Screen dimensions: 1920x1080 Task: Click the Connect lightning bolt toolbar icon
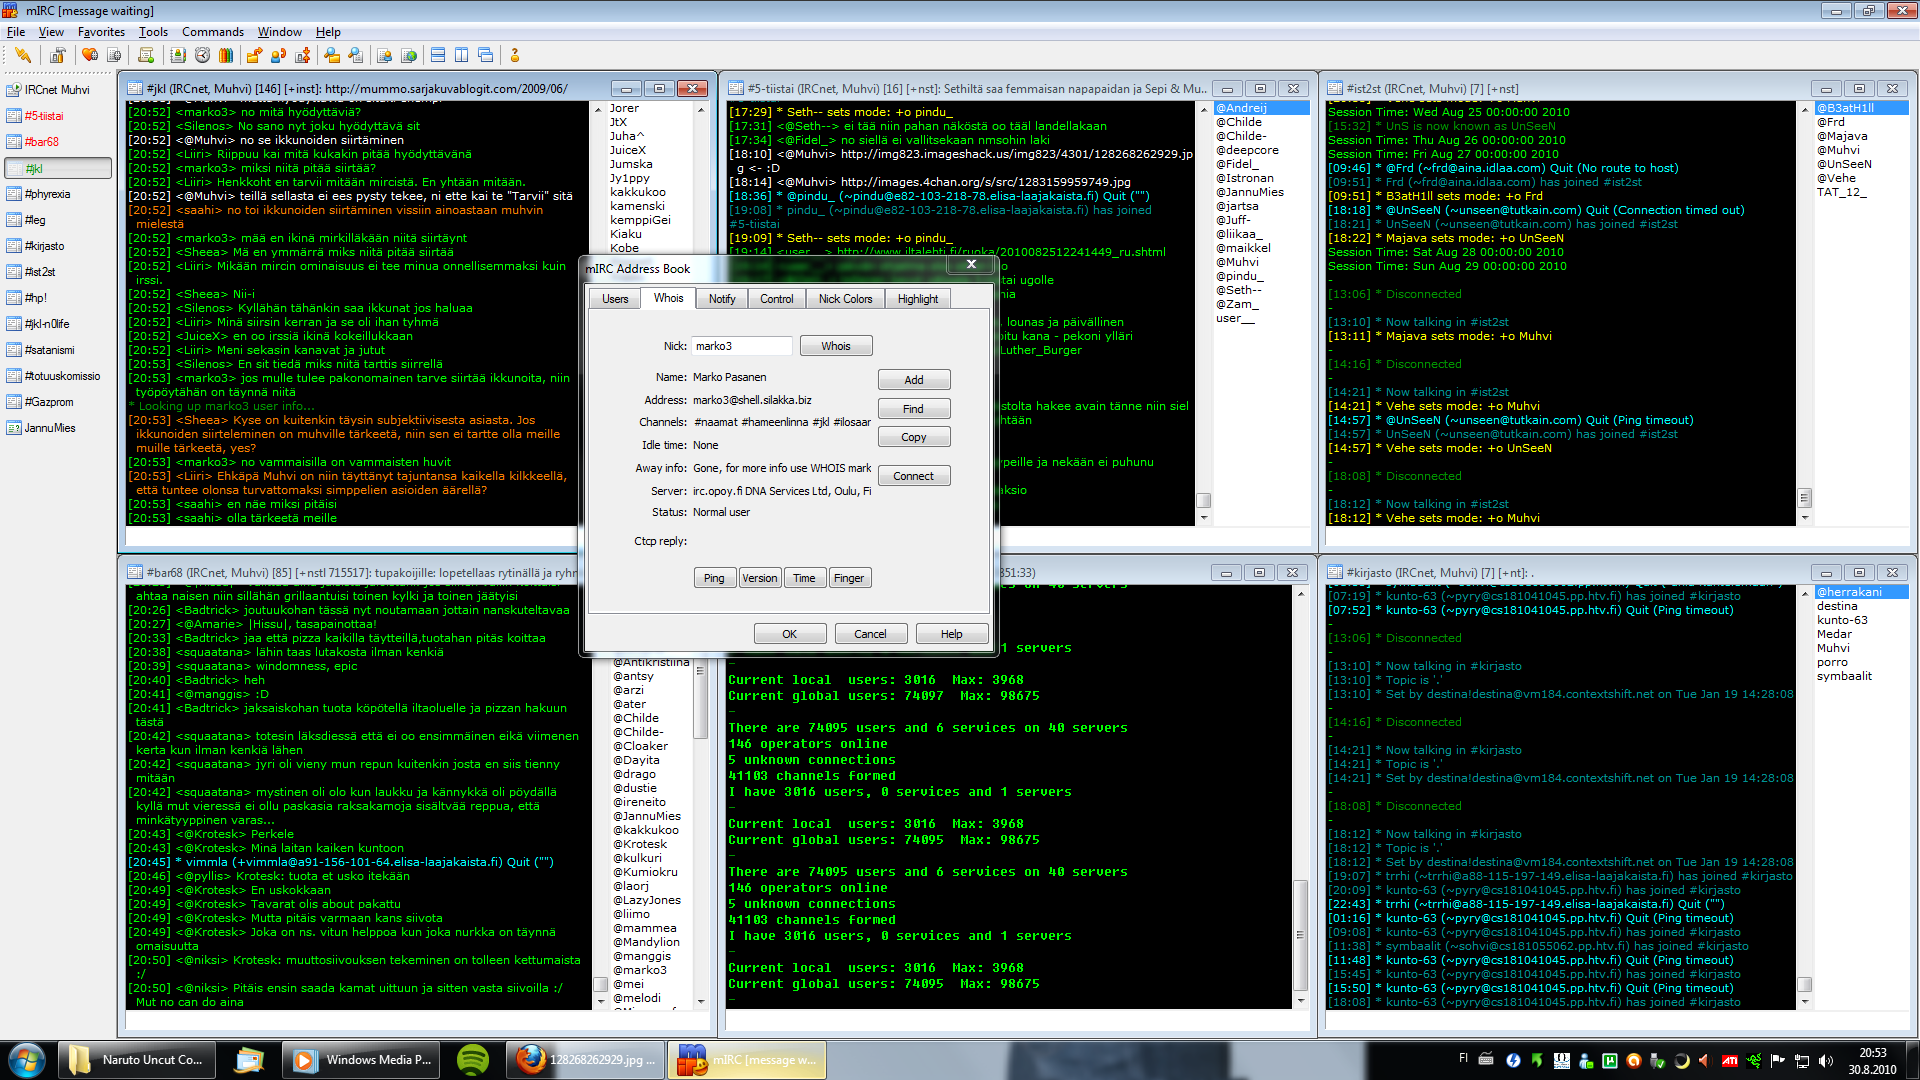coord(23,55)
